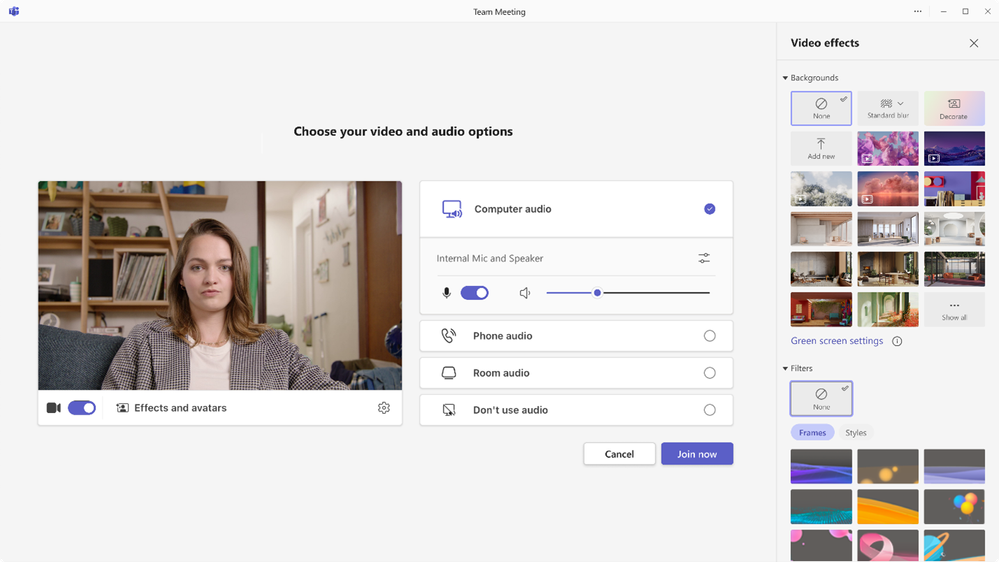The image size is (999, 562).
Task: Click the microphone icon
Action: (447, 293)
